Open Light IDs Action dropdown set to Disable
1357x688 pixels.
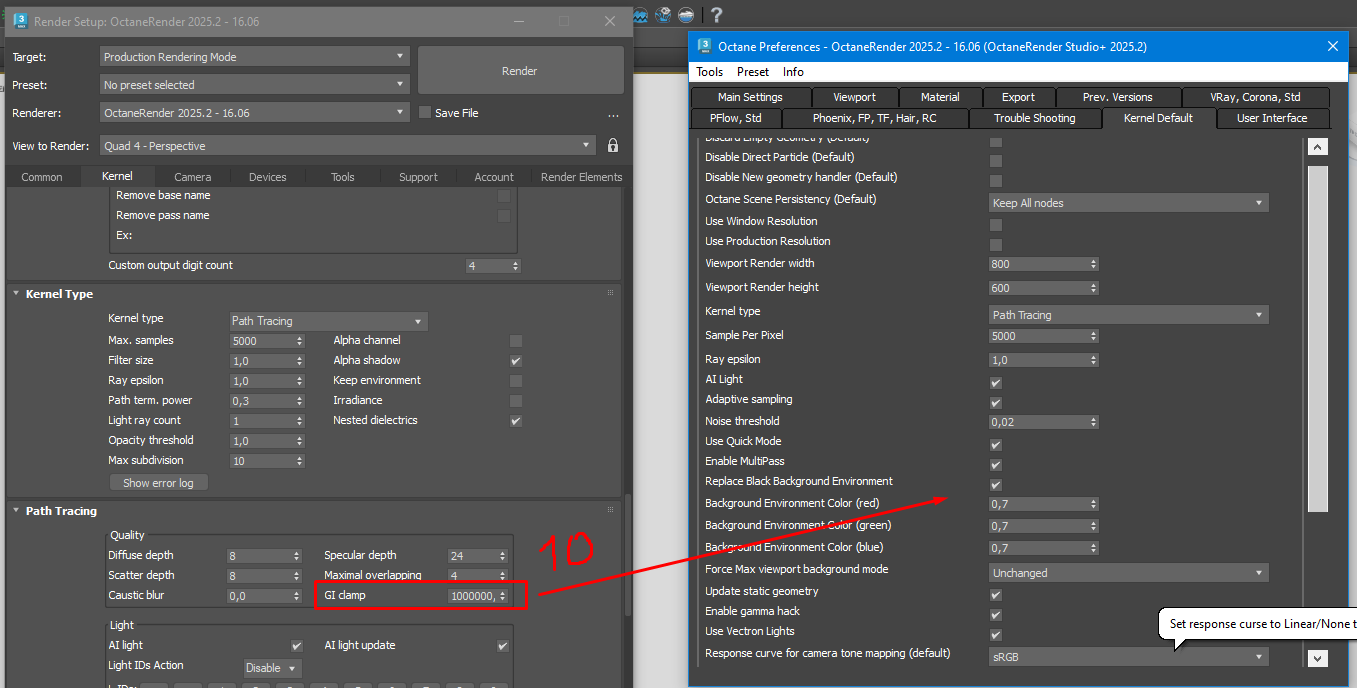pos(272,668)
